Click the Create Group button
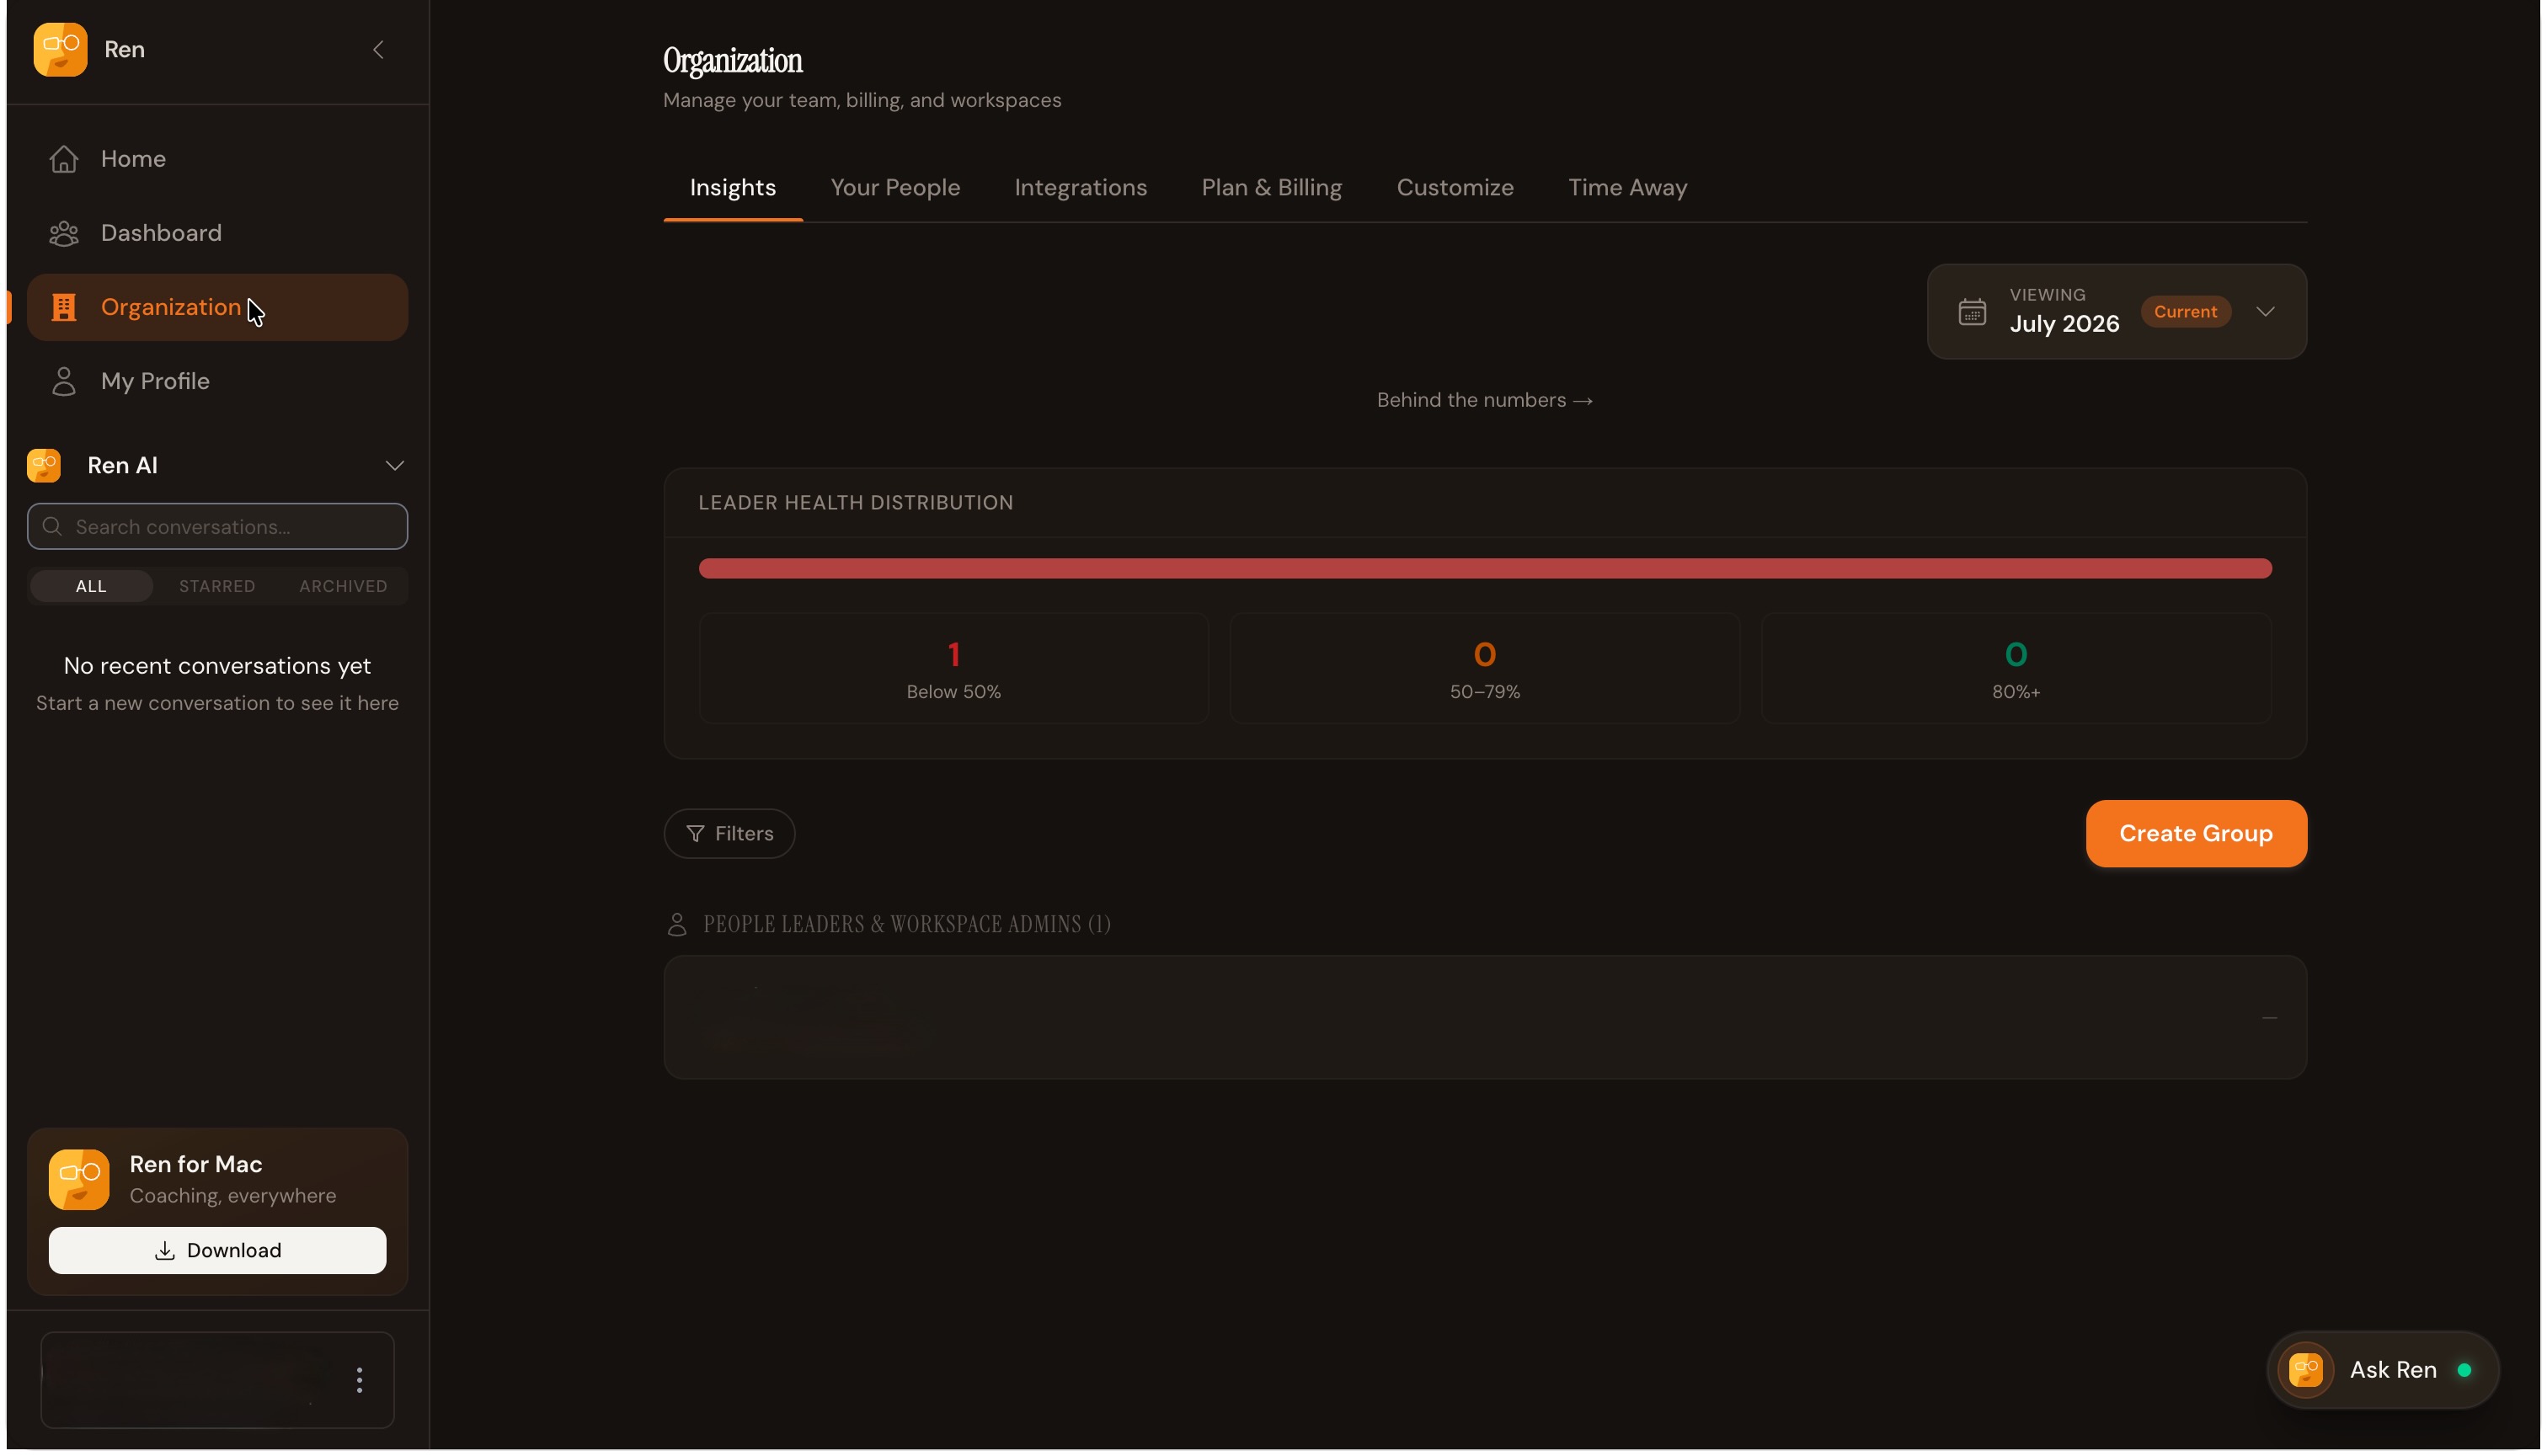 [2197, 834]
